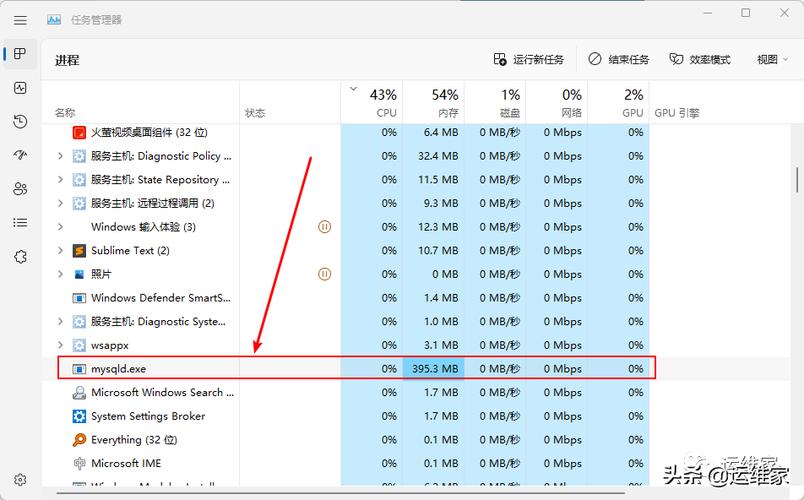Expand Windows 输入体验 (3) group

[60, 227]
